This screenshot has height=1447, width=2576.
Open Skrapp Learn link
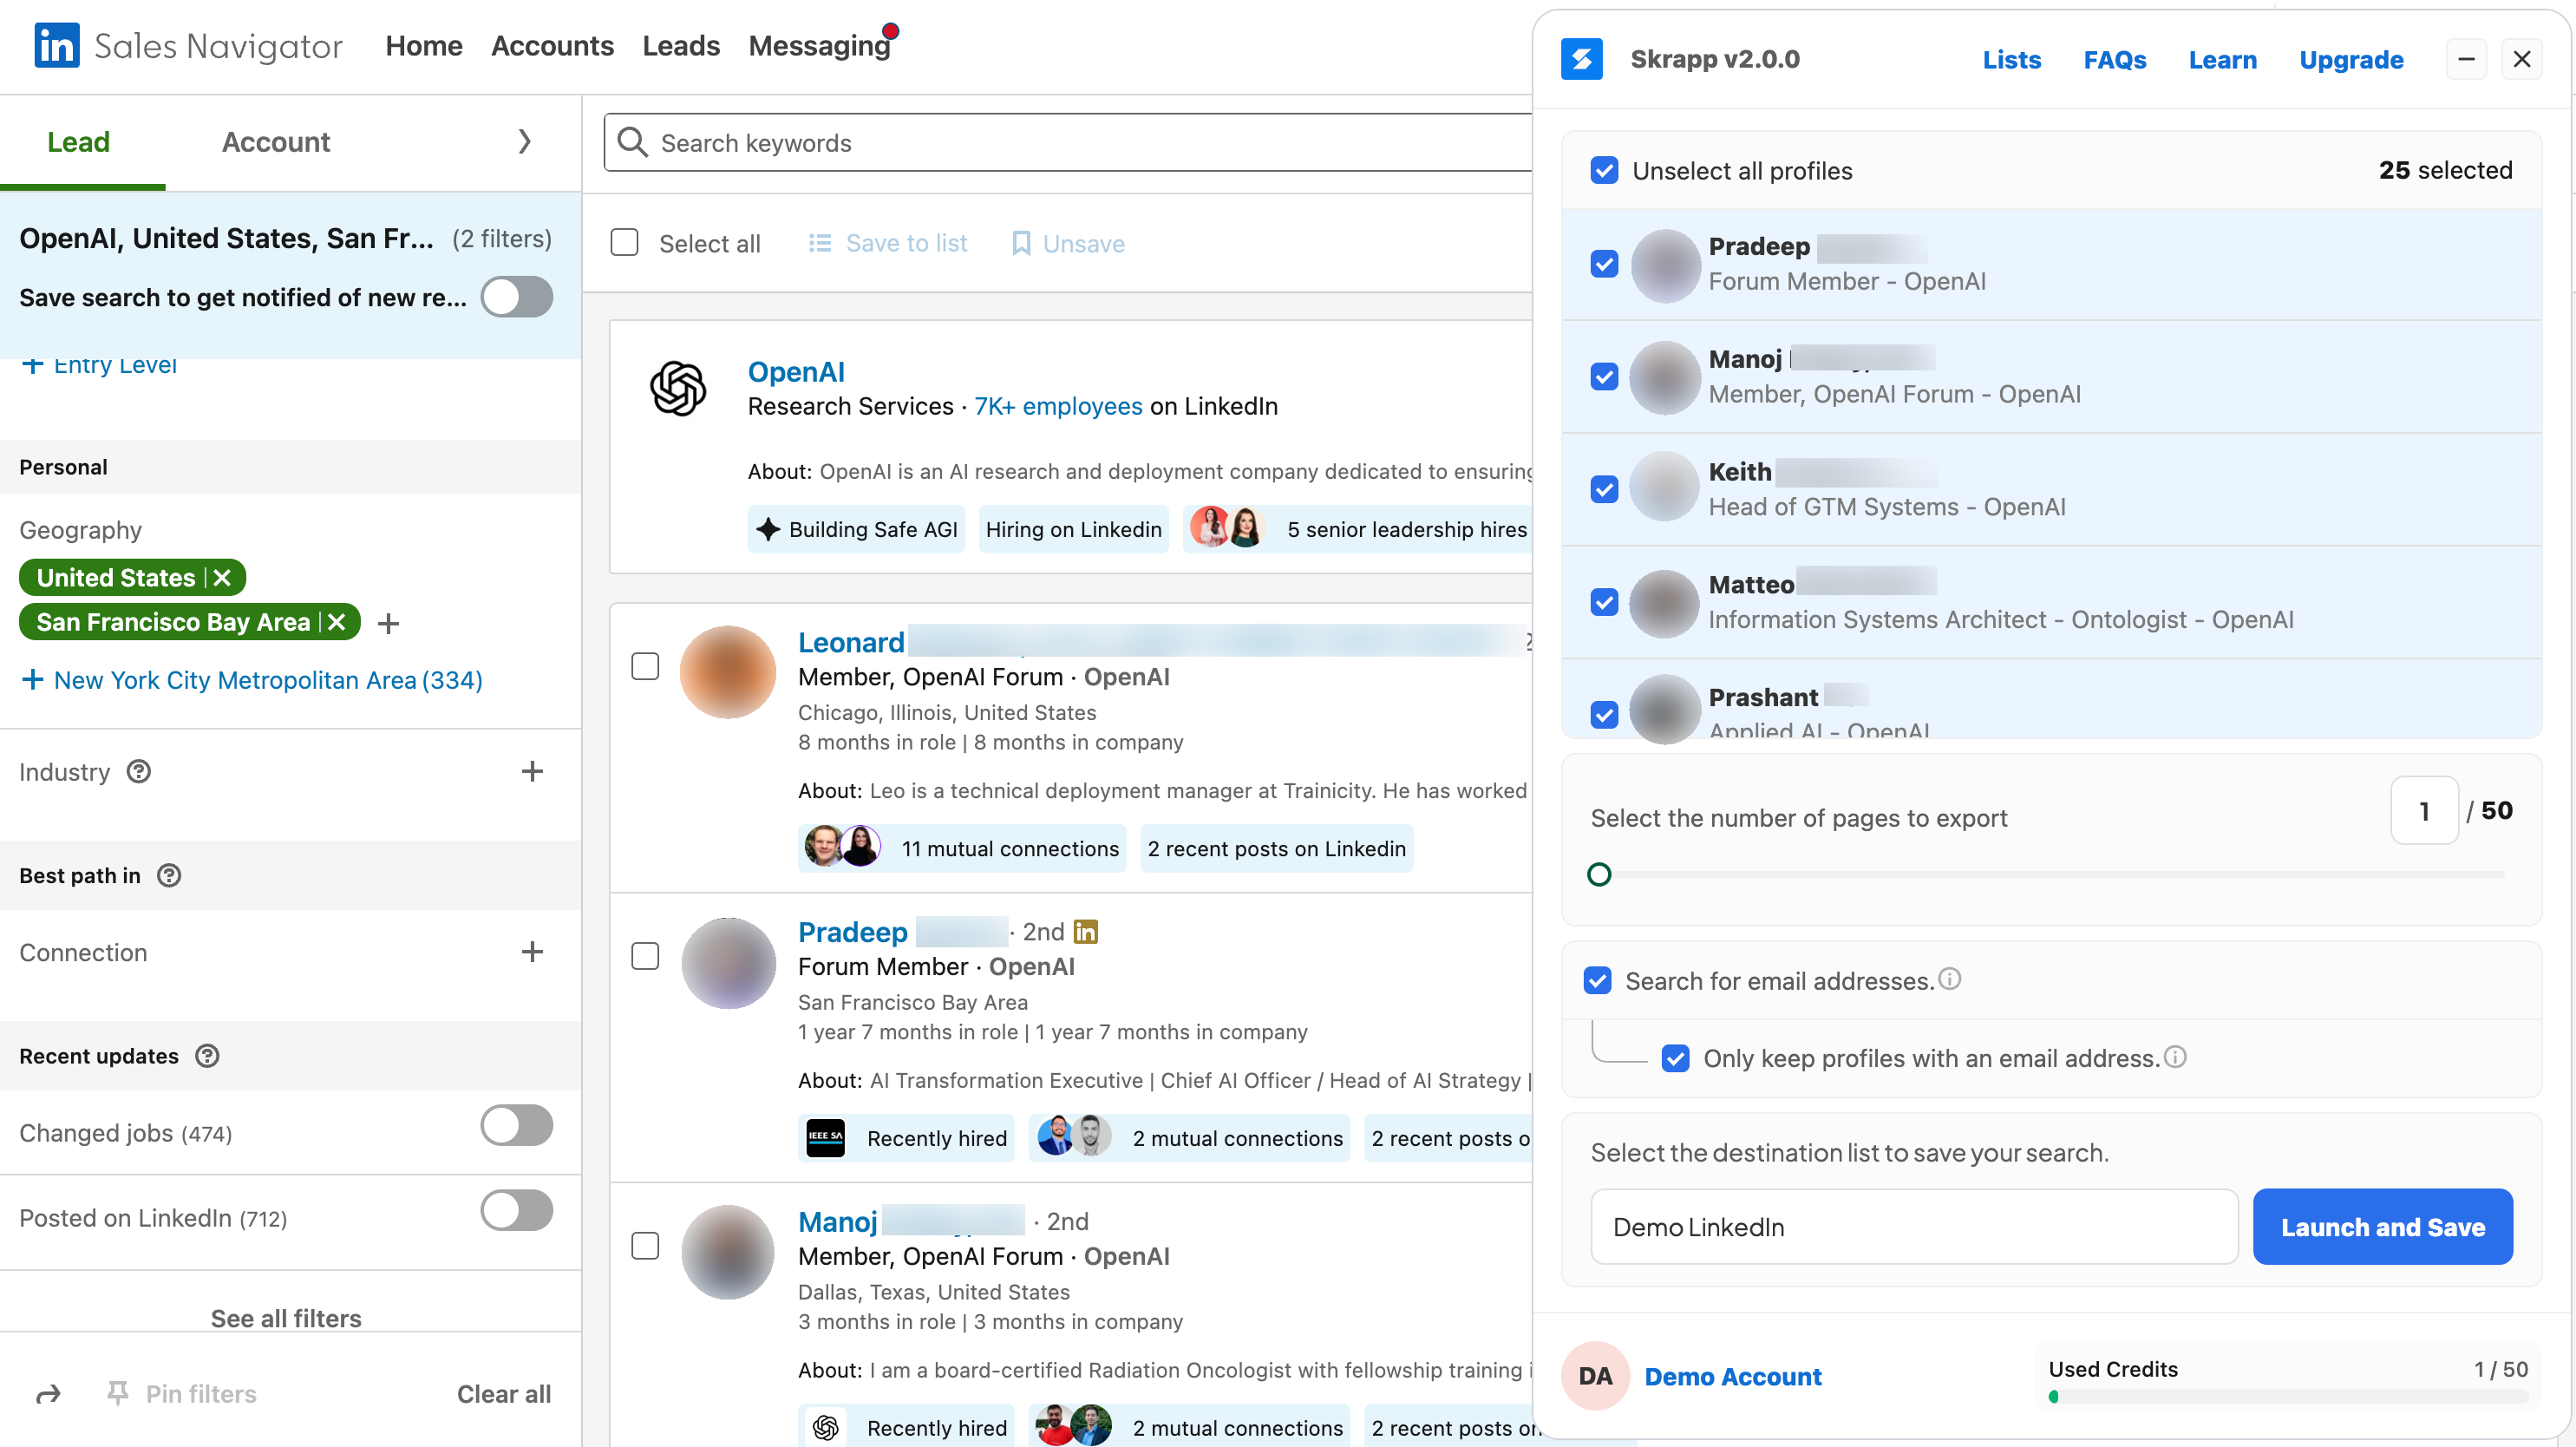[2222, 60]
